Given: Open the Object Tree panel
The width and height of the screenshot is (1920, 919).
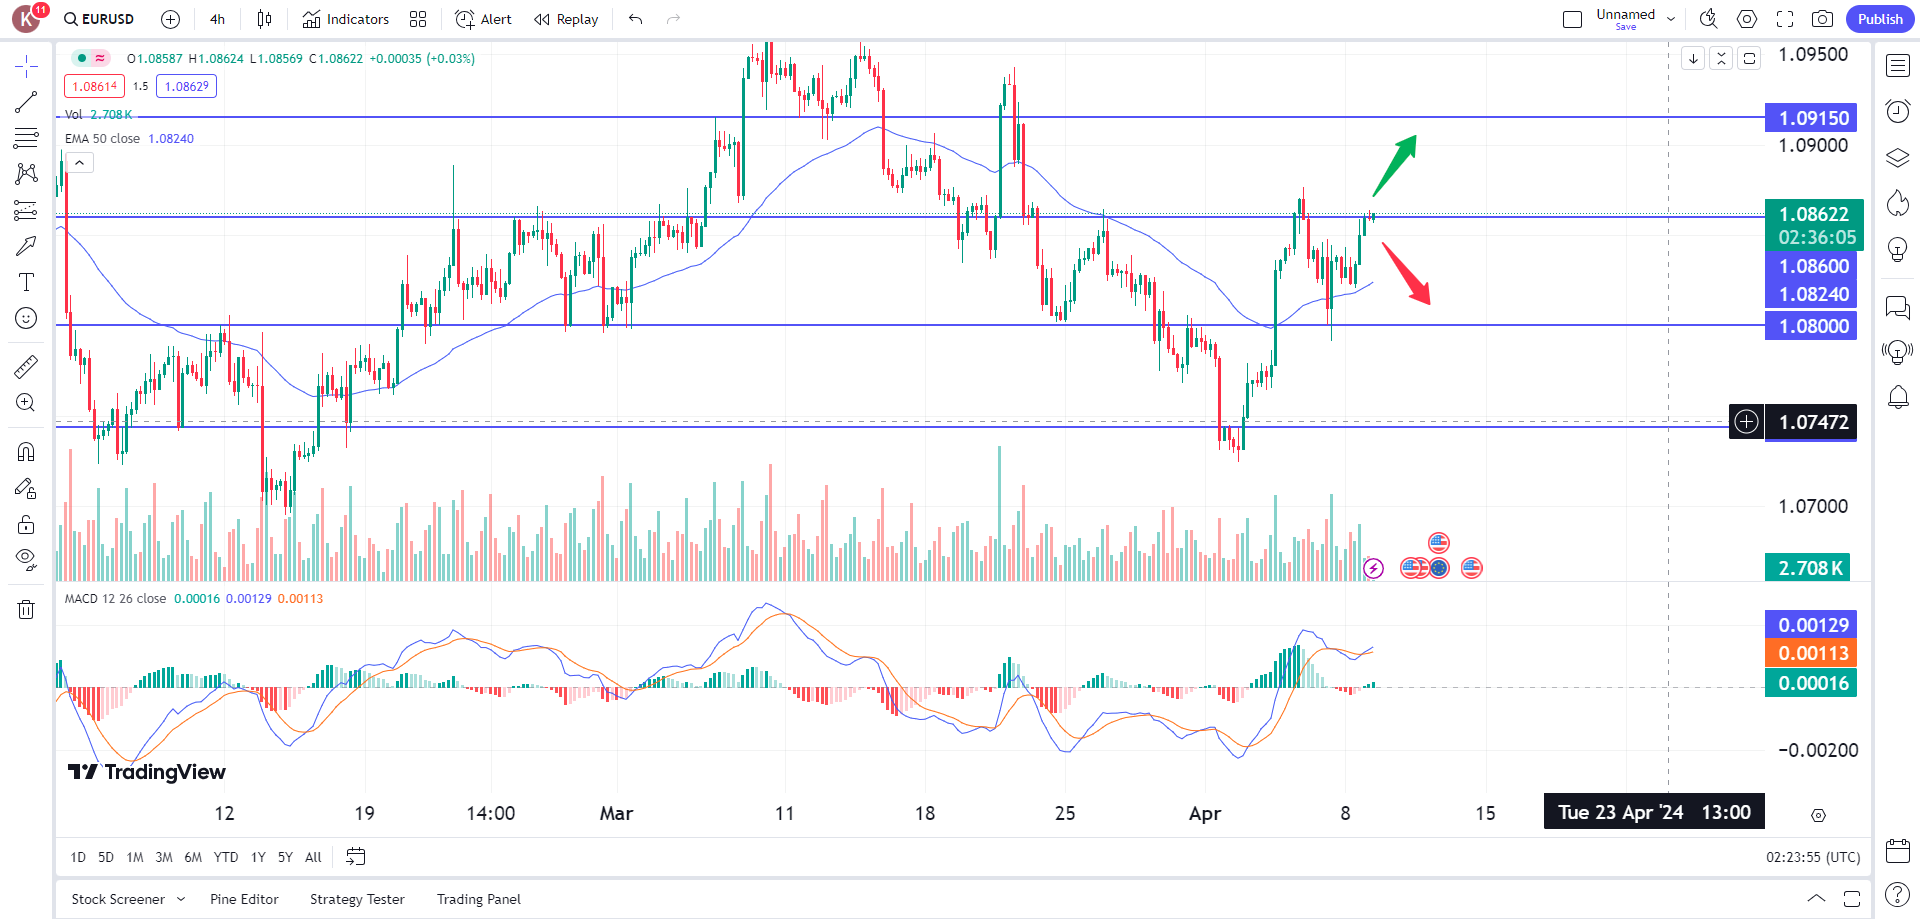Looking at the screenshot, I should coord(1897,157).
